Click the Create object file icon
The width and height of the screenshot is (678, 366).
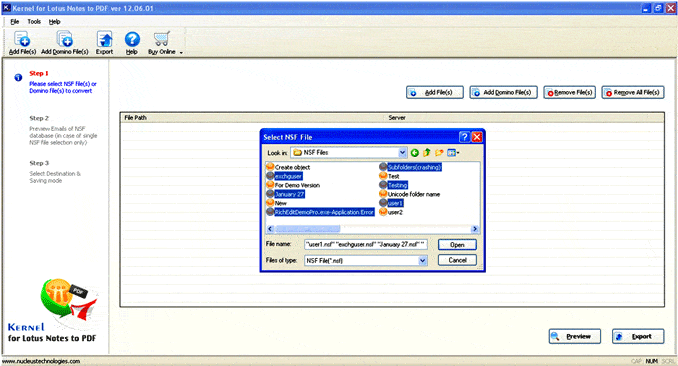coord(270,167)
